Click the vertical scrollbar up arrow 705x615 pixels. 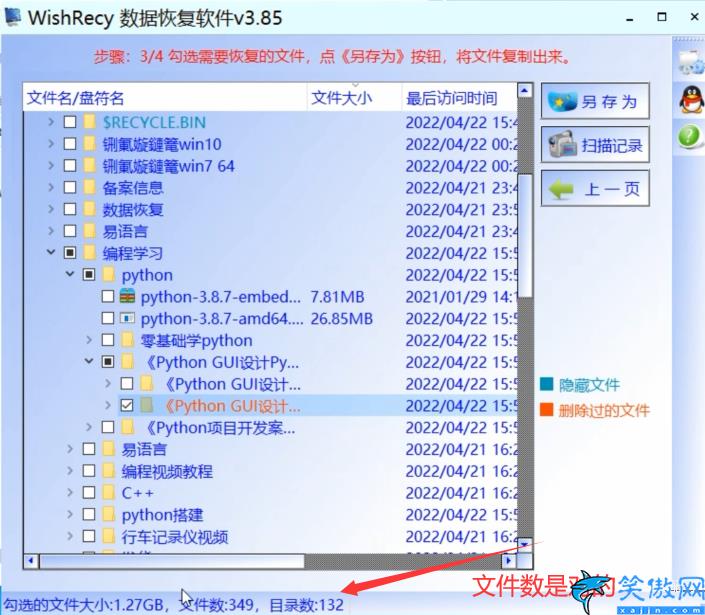pyautogui.click(x=525, y=91)
